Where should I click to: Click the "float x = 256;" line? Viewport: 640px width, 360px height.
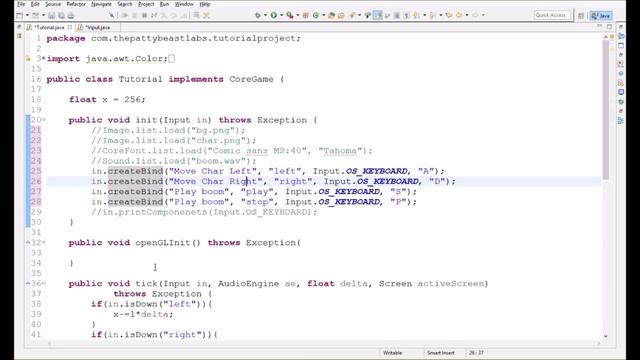click(x=107, y=100)
